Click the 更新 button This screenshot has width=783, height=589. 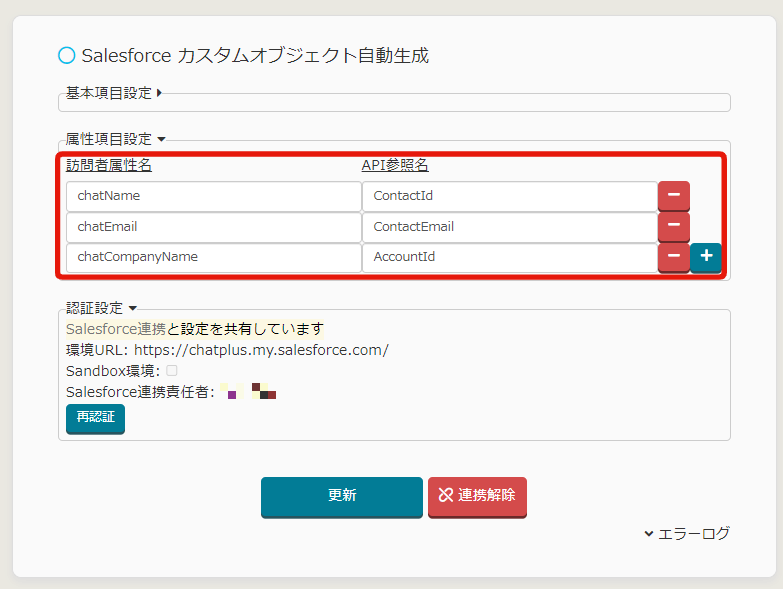pos(342,496)
